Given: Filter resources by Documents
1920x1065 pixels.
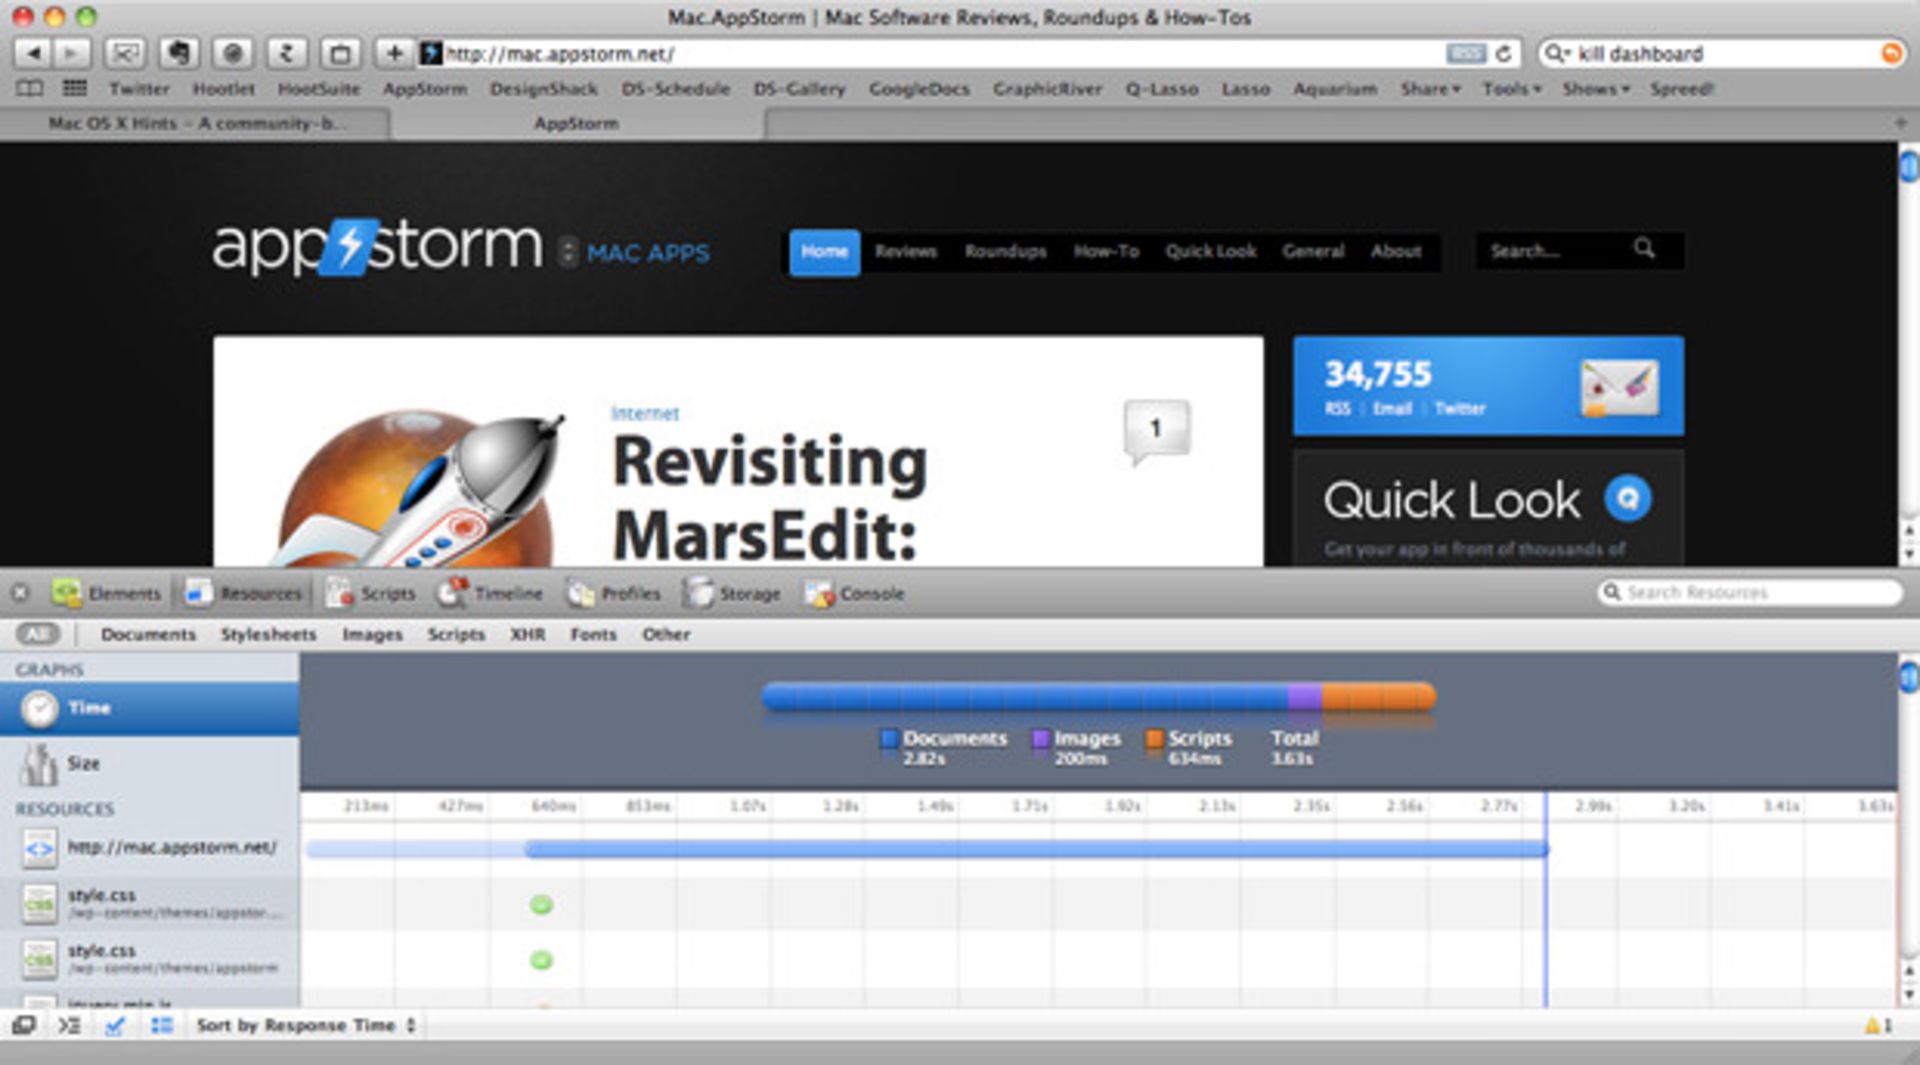Looking at the screenshot, I should point(148,634).
